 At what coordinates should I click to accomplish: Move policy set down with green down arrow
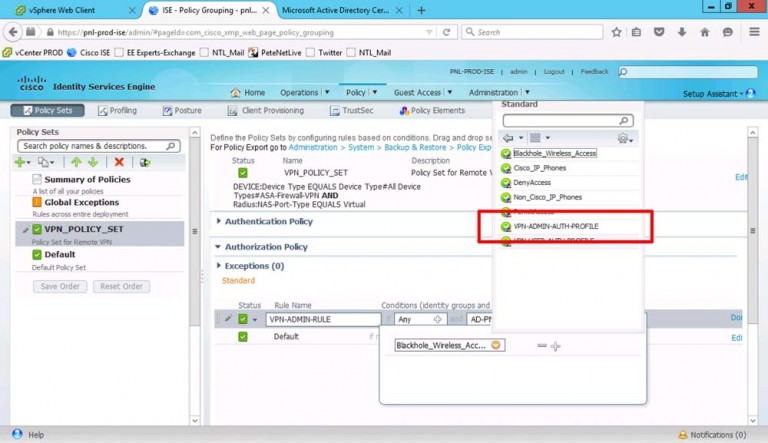point(93,162)
